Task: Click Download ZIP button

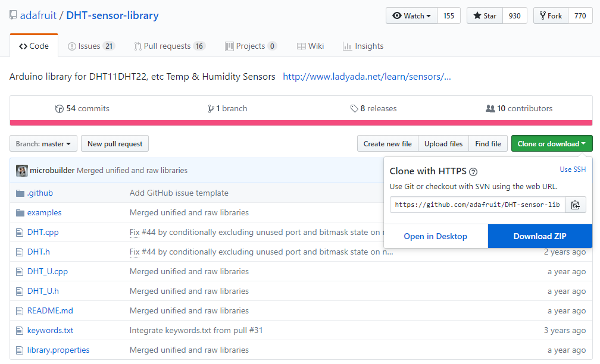Action: pyautogui.click(x=540, y=236)
